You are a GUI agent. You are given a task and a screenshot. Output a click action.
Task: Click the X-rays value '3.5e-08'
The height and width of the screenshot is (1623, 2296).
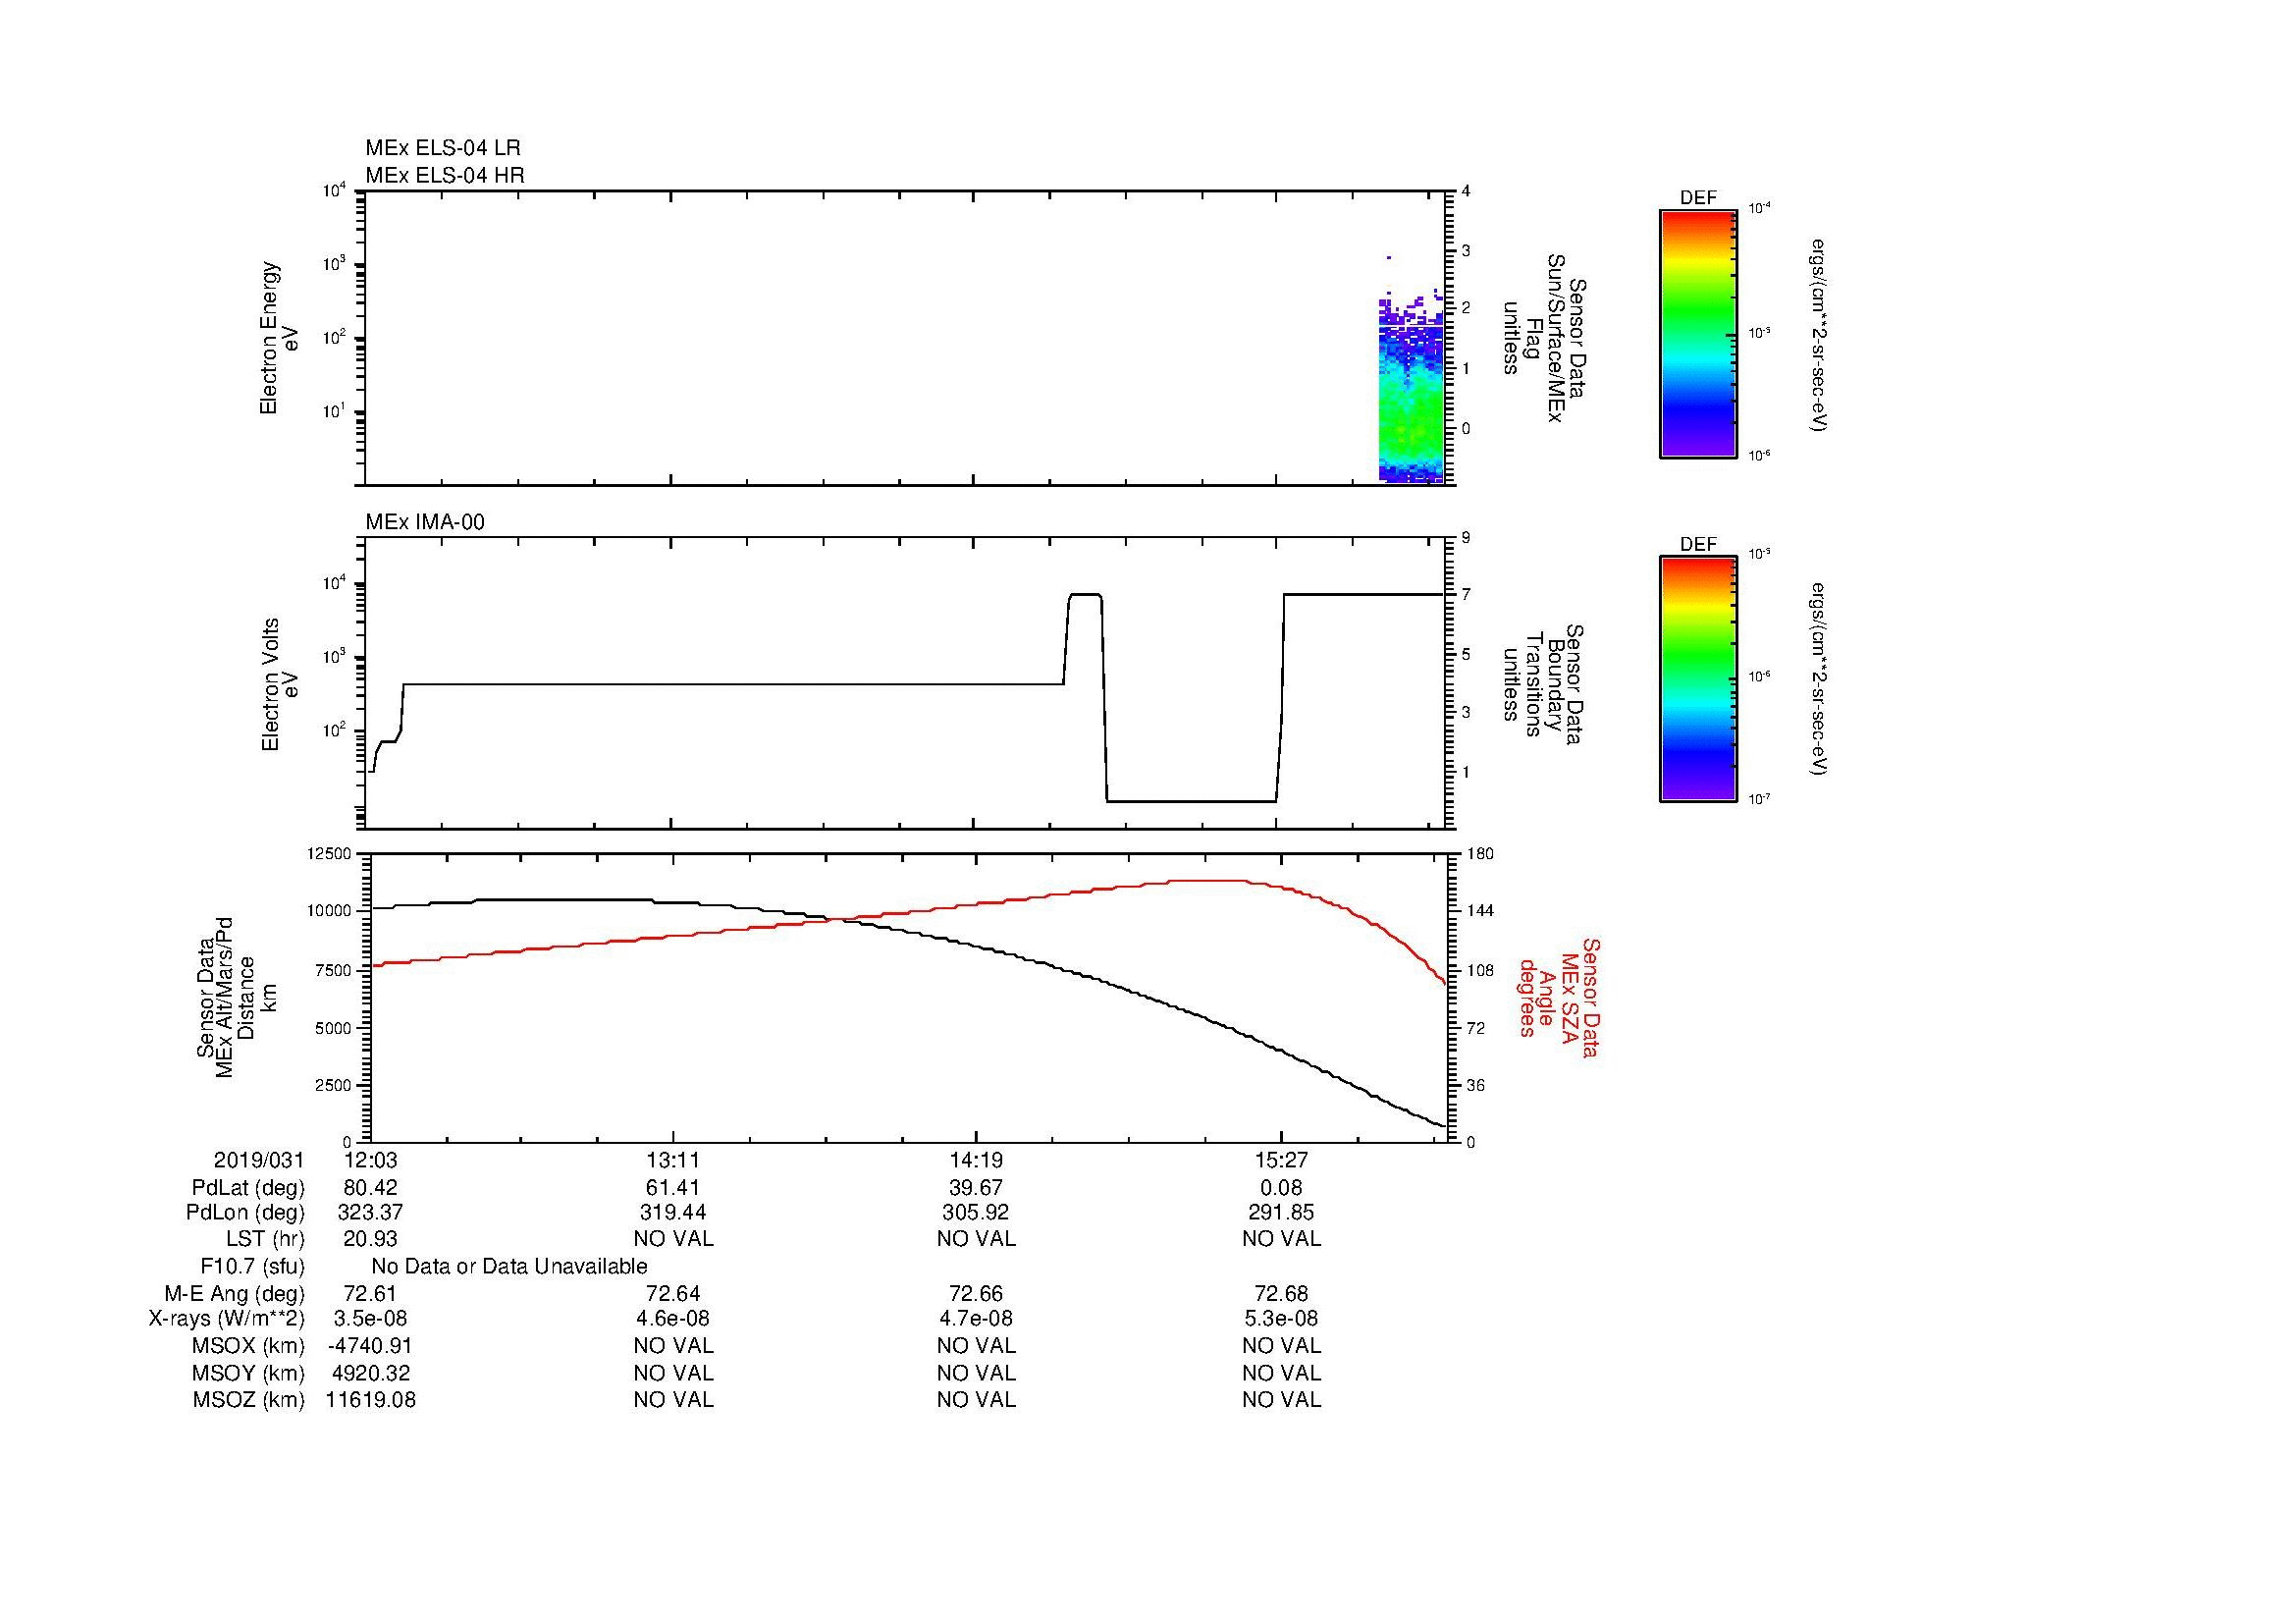(370, 1319)
